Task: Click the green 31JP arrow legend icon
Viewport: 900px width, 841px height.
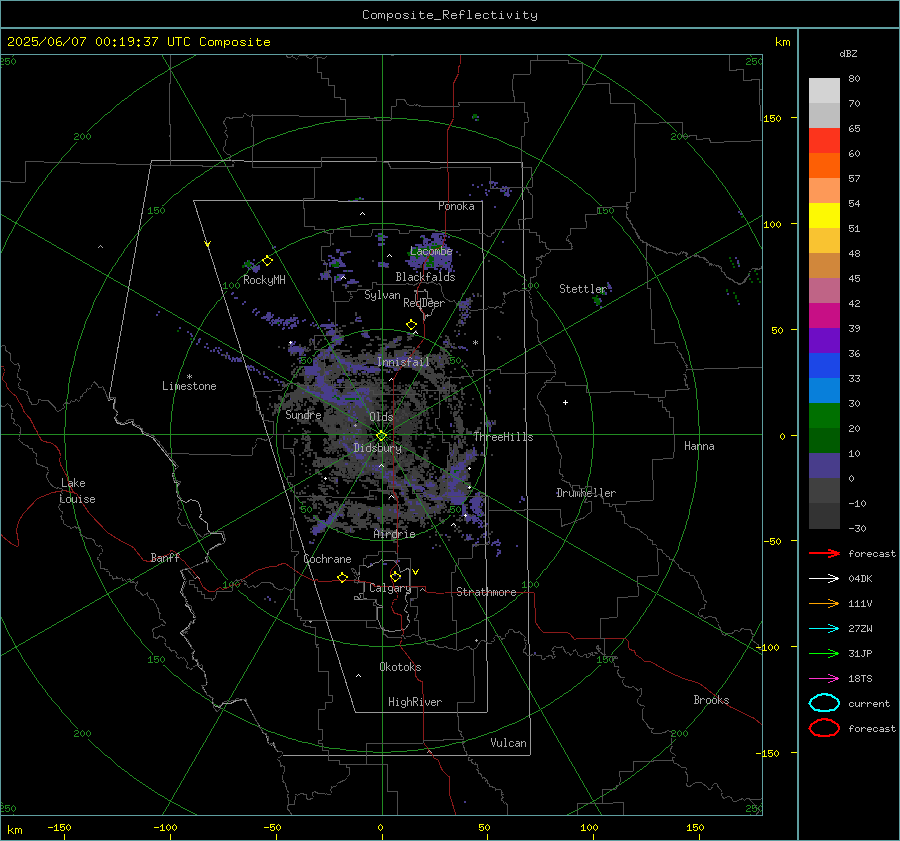Action: [824, 653]
